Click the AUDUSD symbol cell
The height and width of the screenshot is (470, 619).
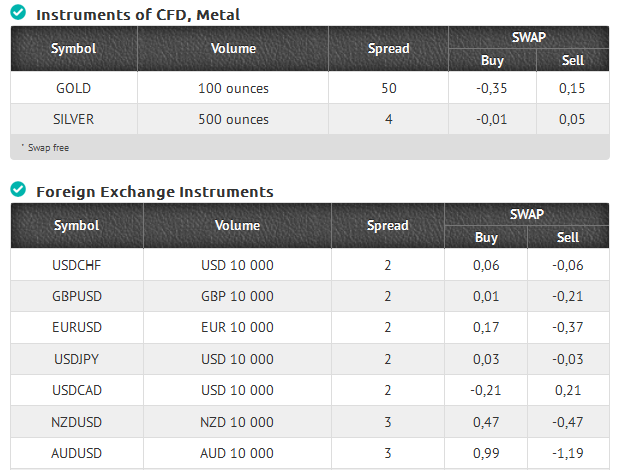[x=77, y=453]
